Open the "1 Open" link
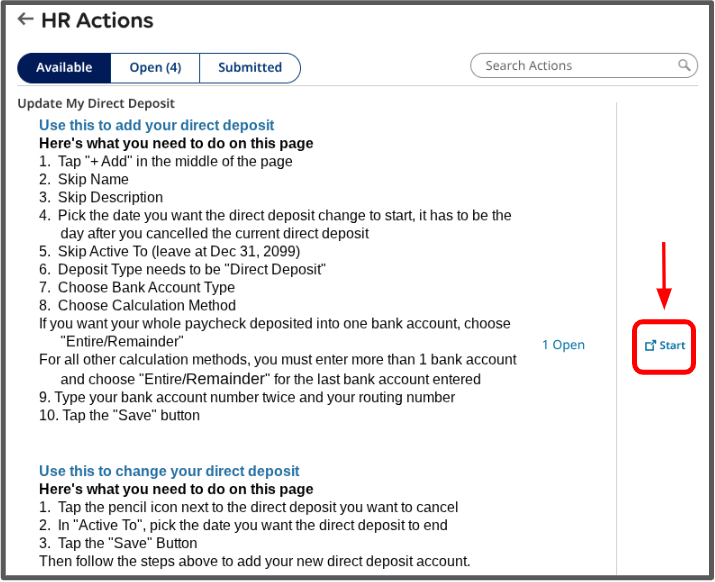 click(x=563, y=345)
